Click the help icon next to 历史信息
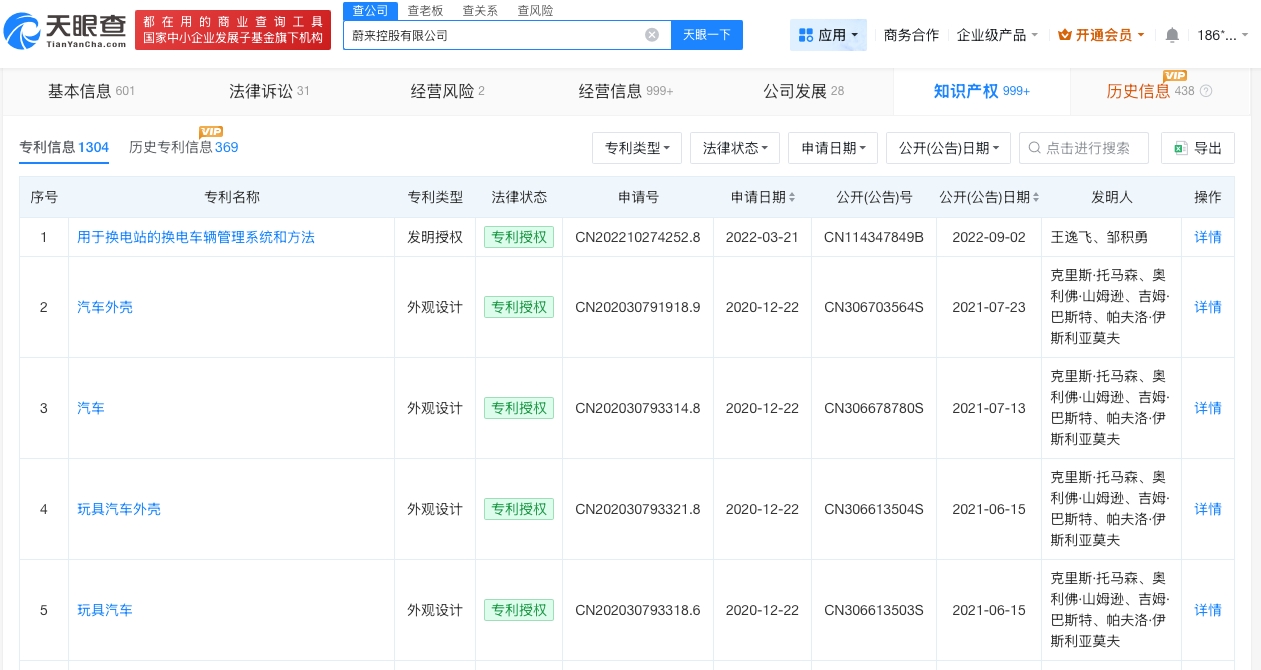This screenshot has height=670, width=1261. [x=1206, y=91]
